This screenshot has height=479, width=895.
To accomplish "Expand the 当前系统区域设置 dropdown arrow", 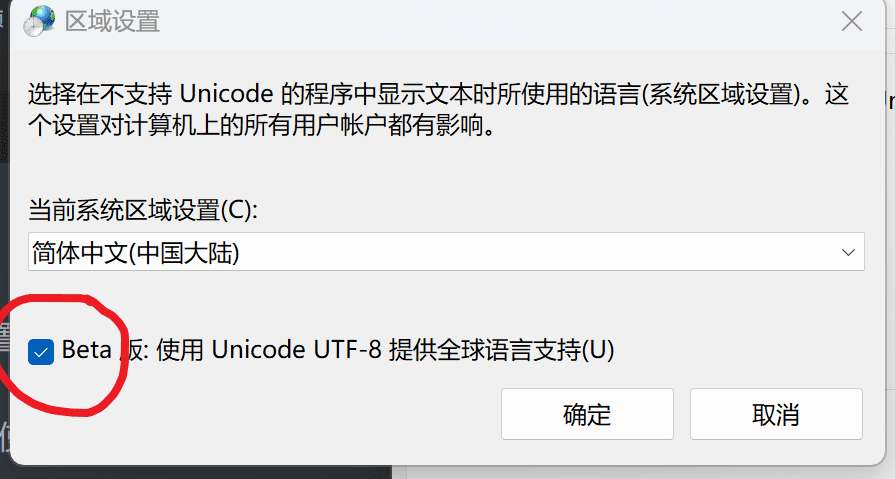I will [x=848, y=252].
